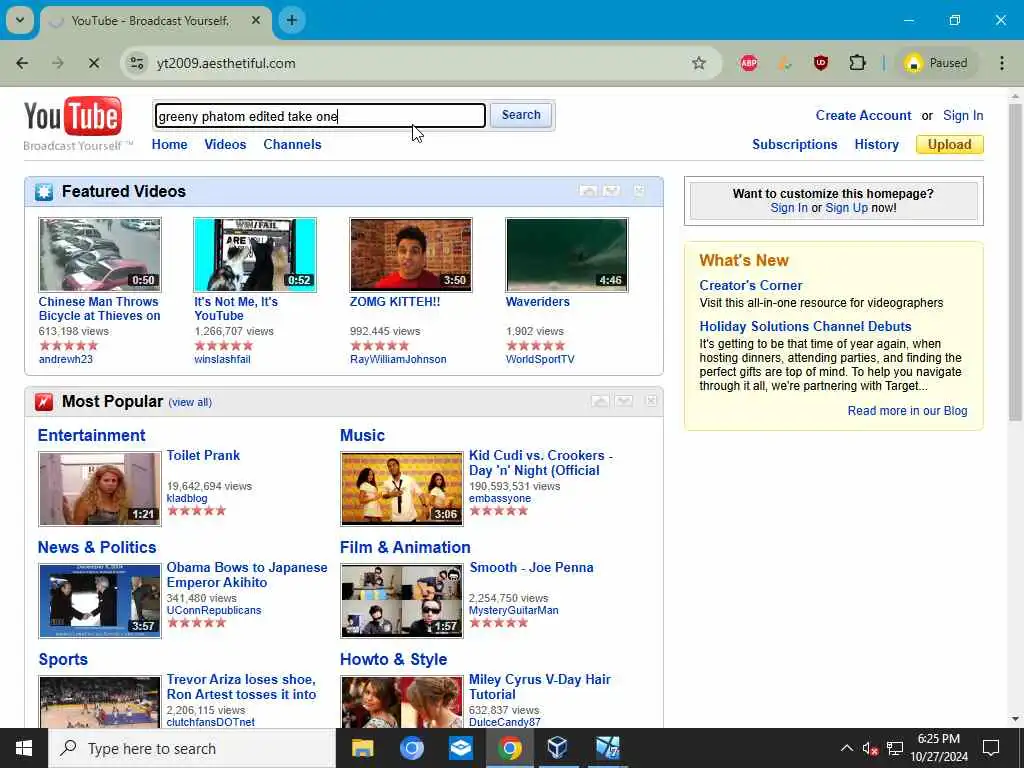Bookmark this page with star icon
Image resolution: width=1024 pixels, height=768 pixels.
coord(699,63)
